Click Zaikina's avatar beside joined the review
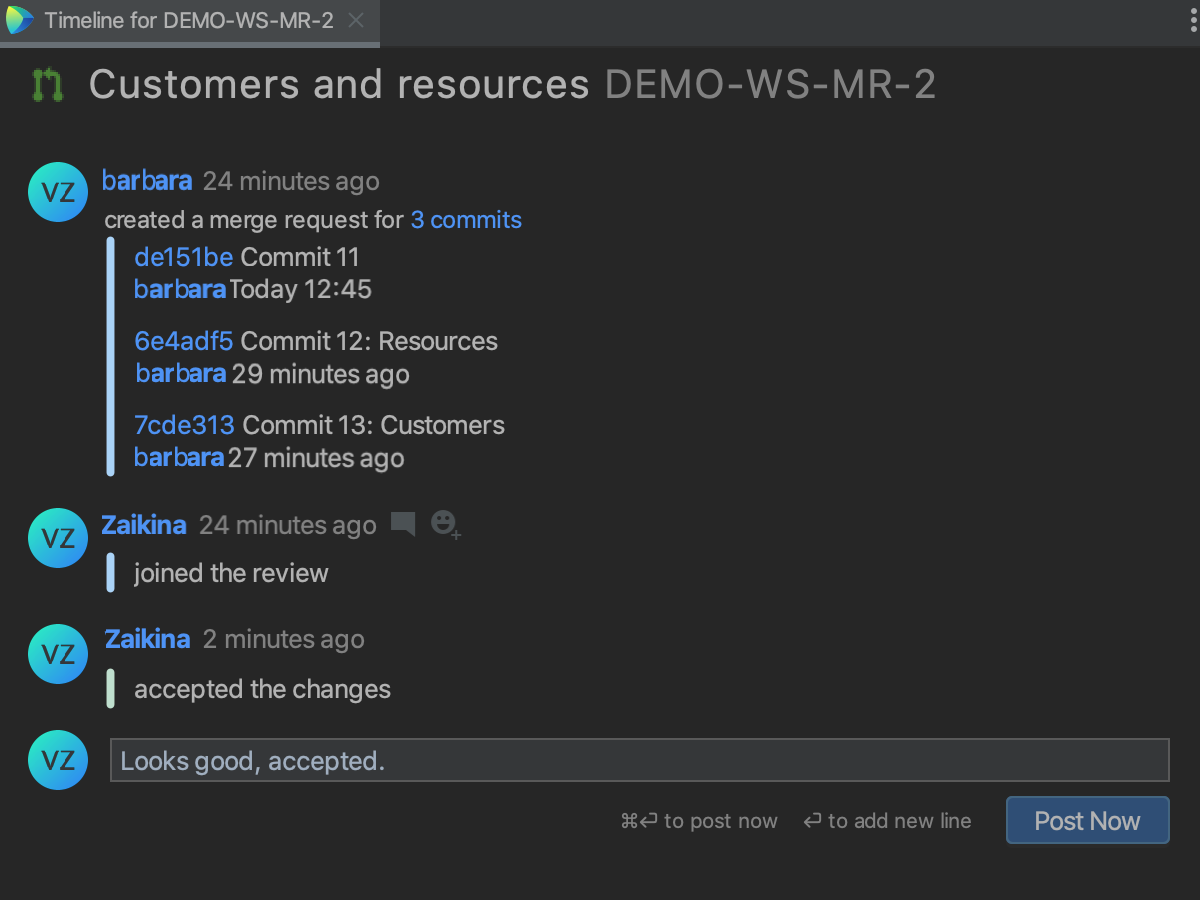 coord(58,538)
